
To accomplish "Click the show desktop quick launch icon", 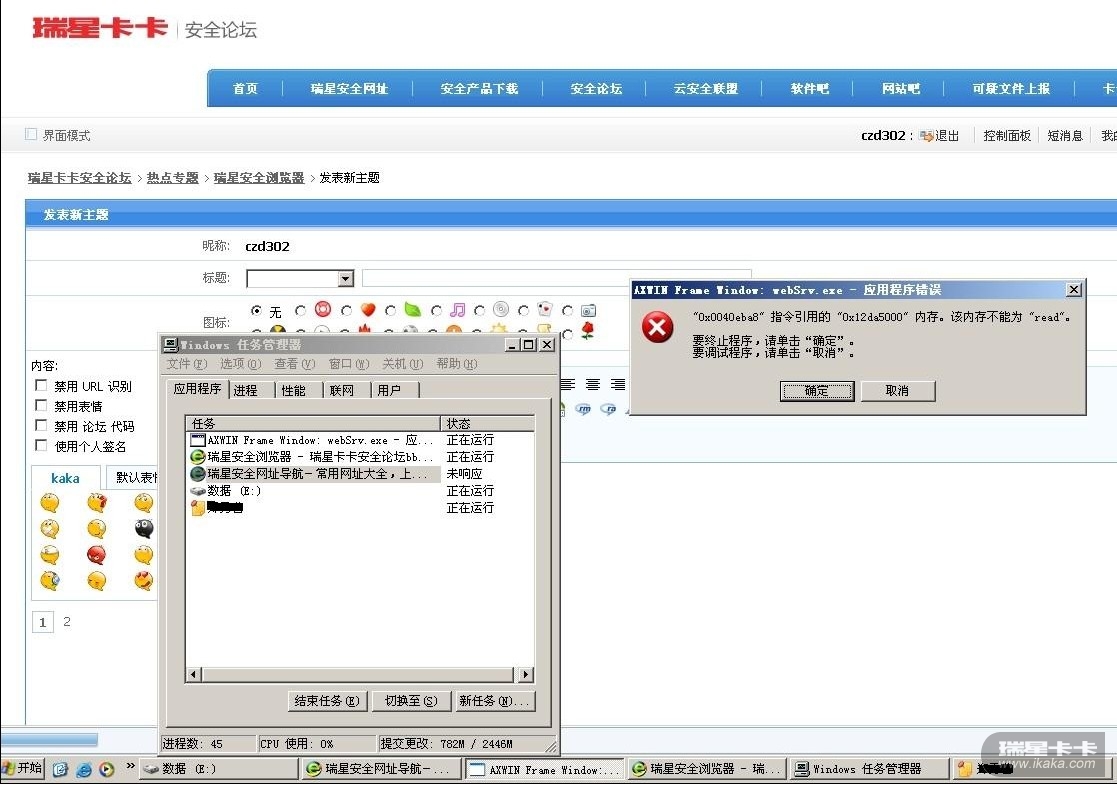I will (61, 769).
